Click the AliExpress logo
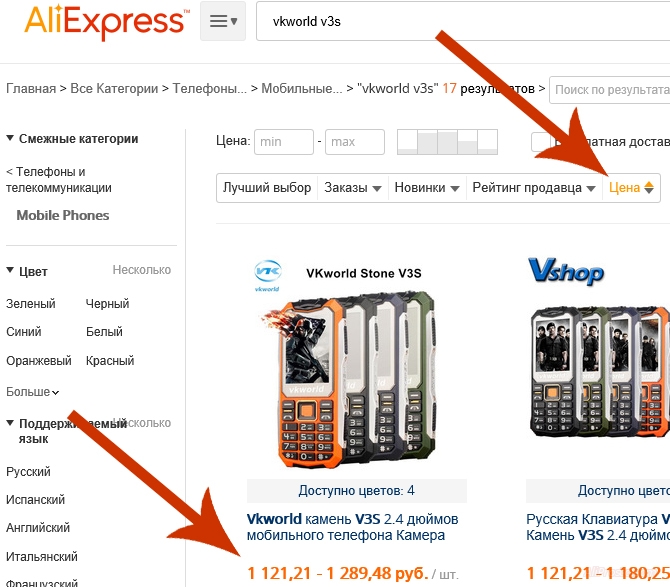The width and height of the screenshot is (670, 587). [x=106, y=21]
